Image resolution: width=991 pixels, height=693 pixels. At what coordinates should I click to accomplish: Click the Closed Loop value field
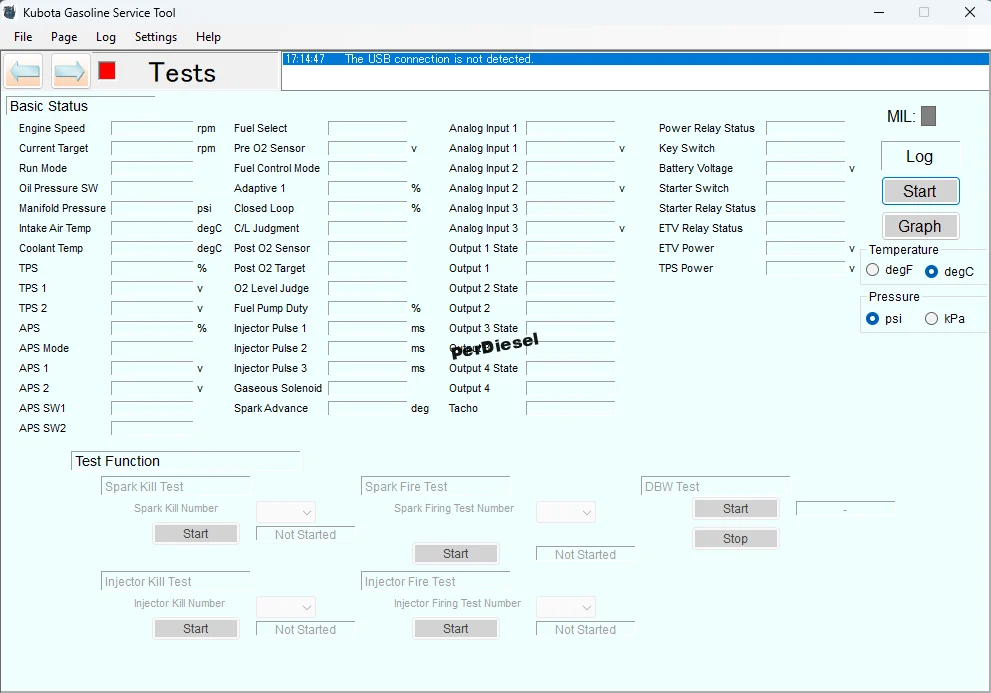click(367, 209)
